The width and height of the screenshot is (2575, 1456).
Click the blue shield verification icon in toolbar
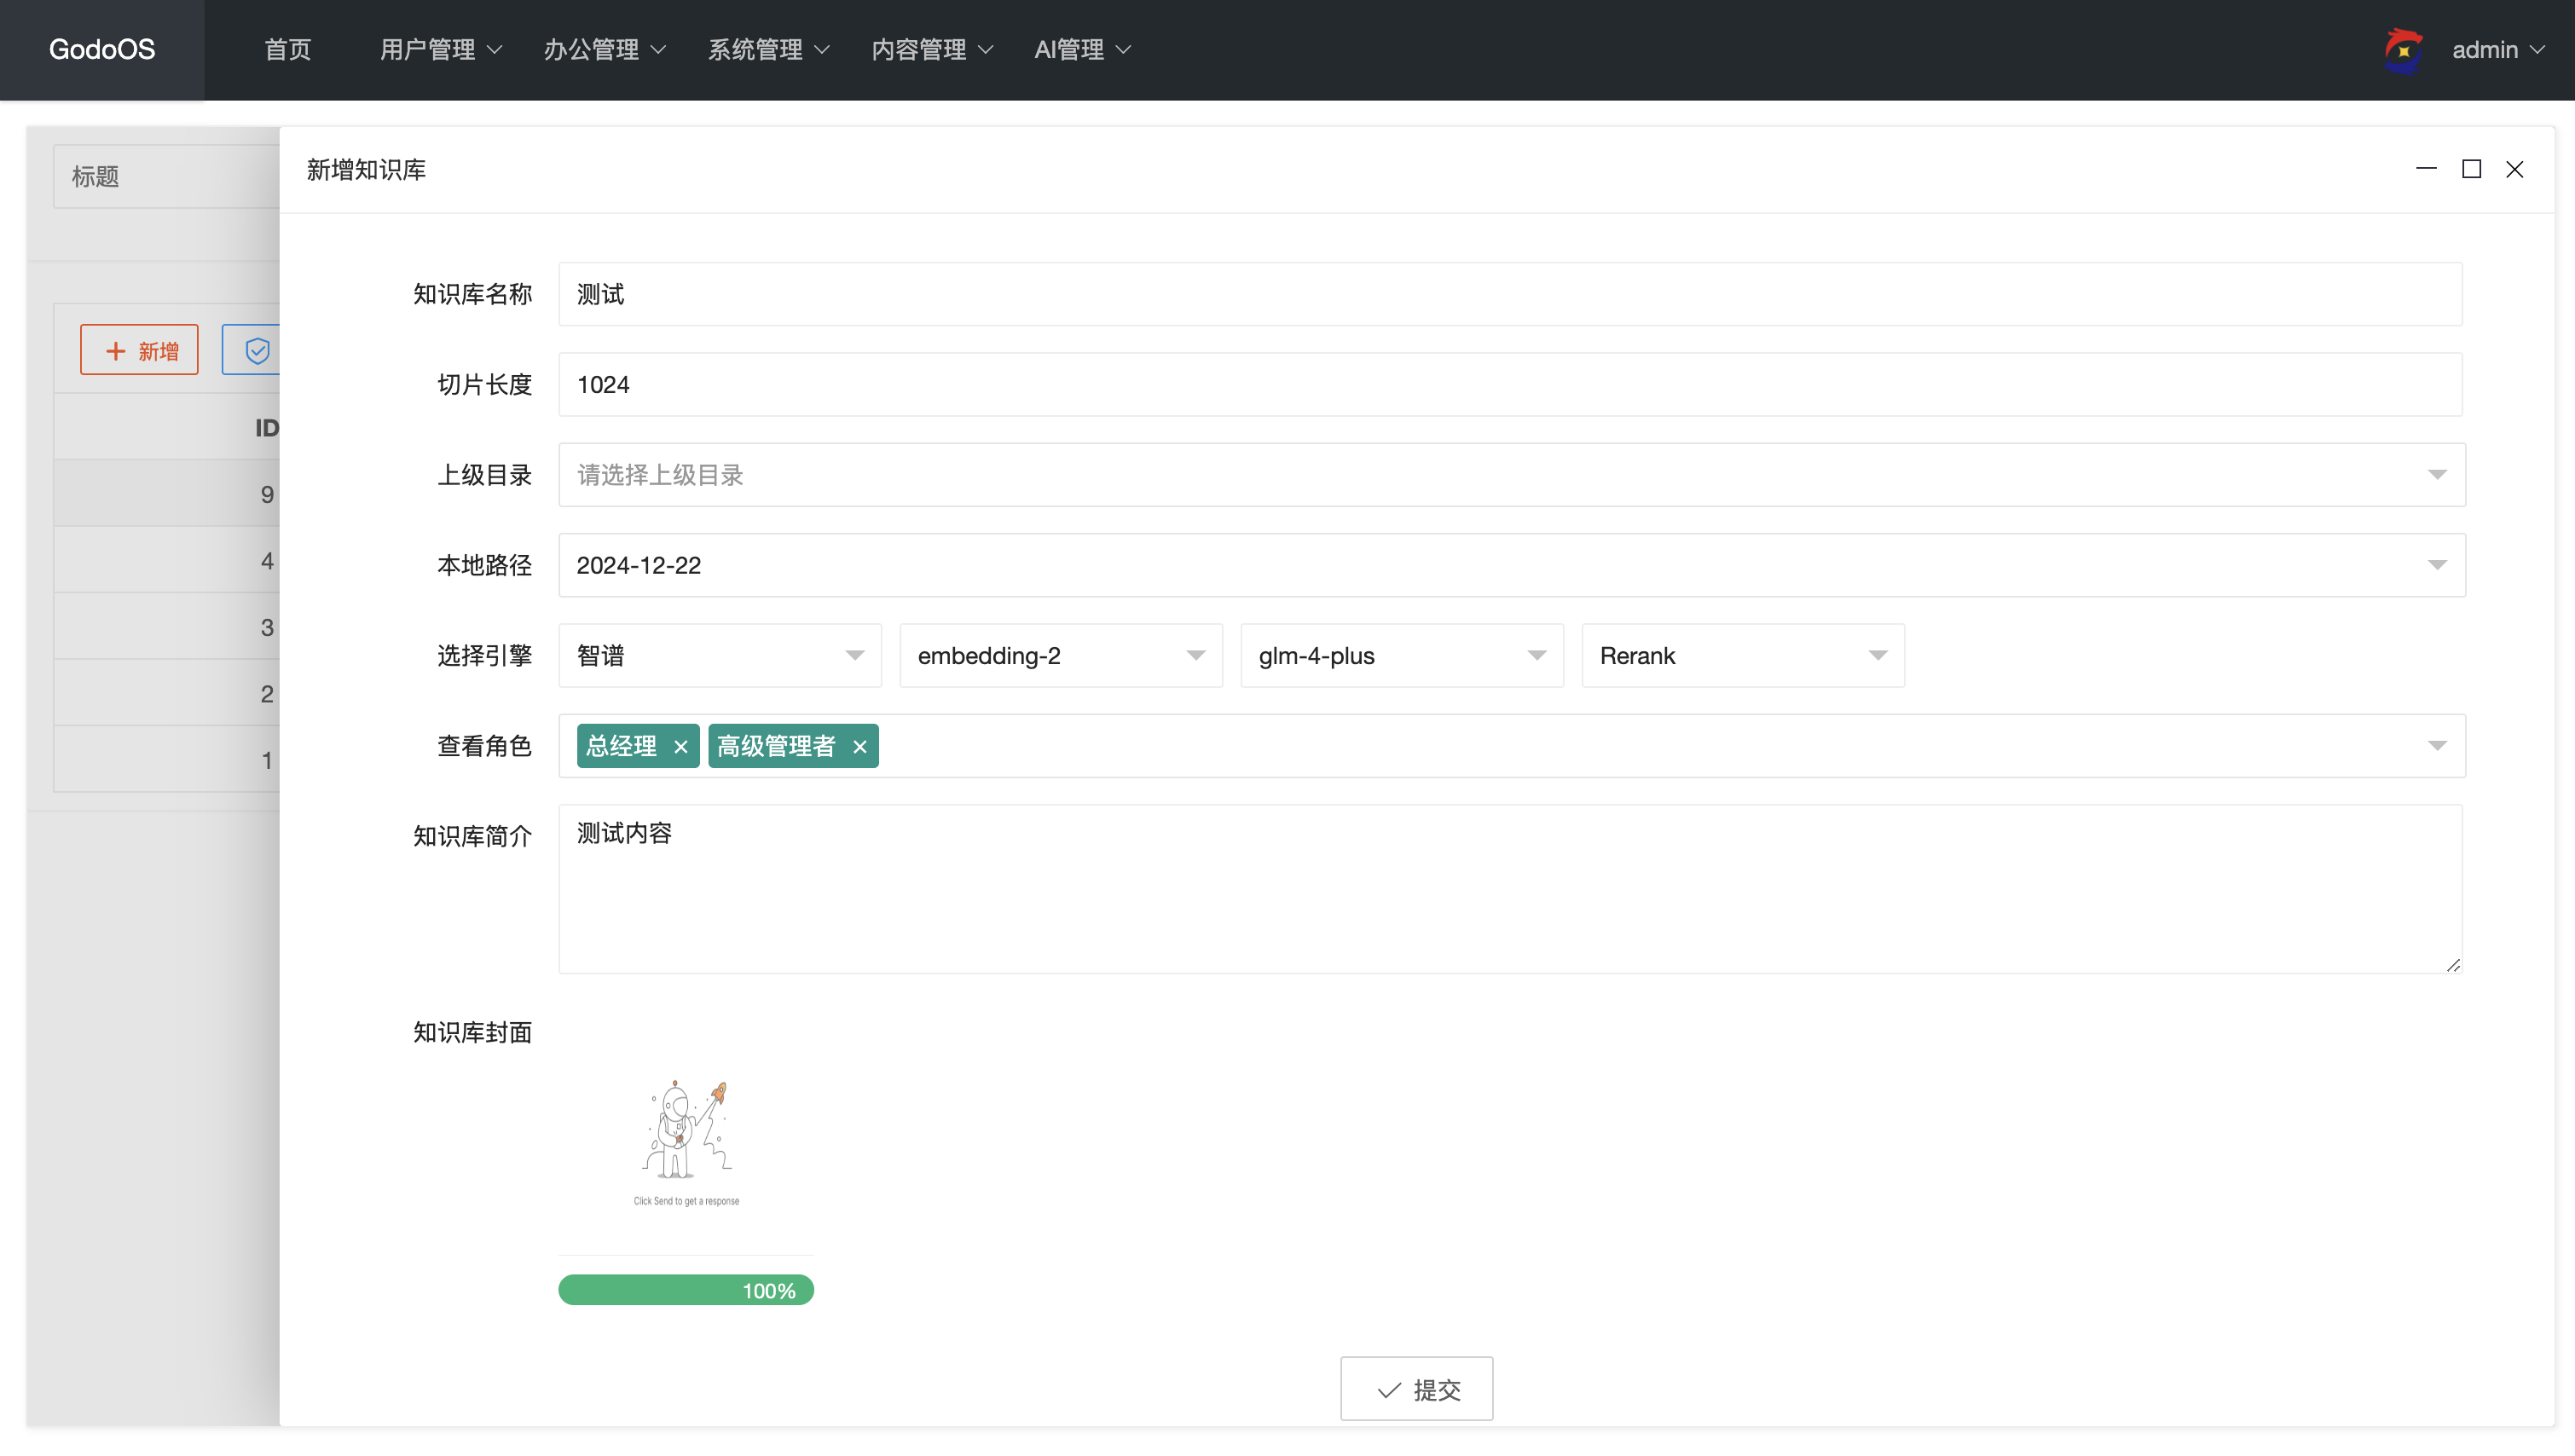(258, 349)
